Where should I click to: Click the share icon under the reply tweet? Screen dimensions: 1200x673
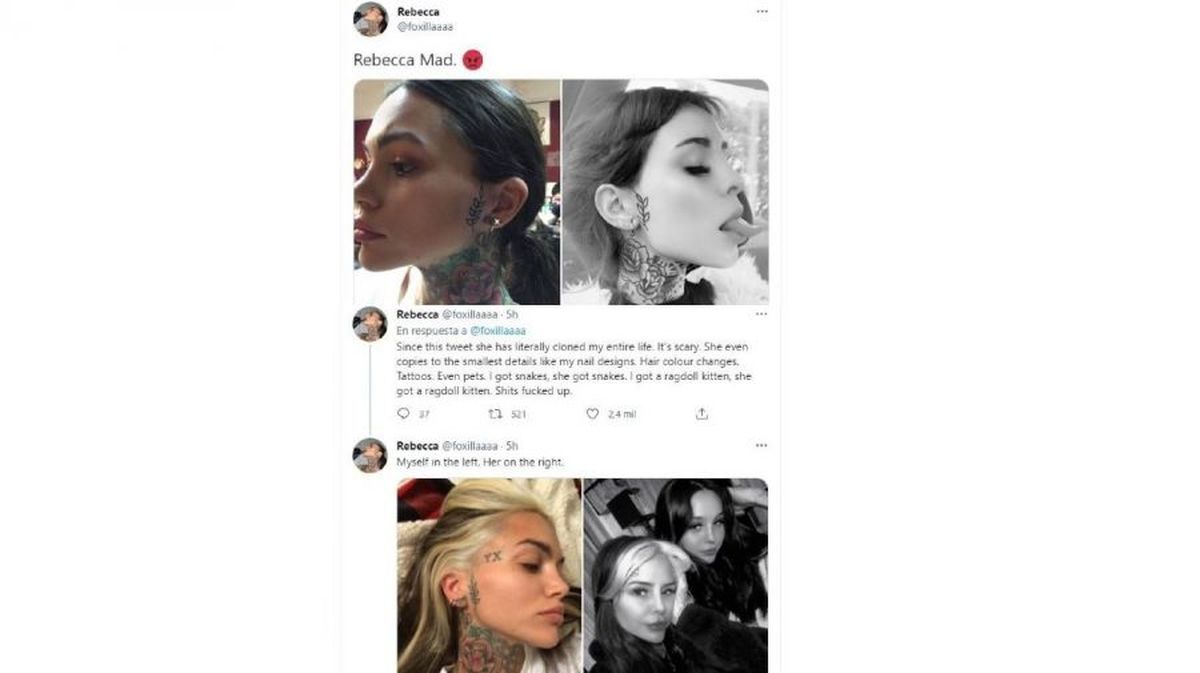[x=702, y=413]
